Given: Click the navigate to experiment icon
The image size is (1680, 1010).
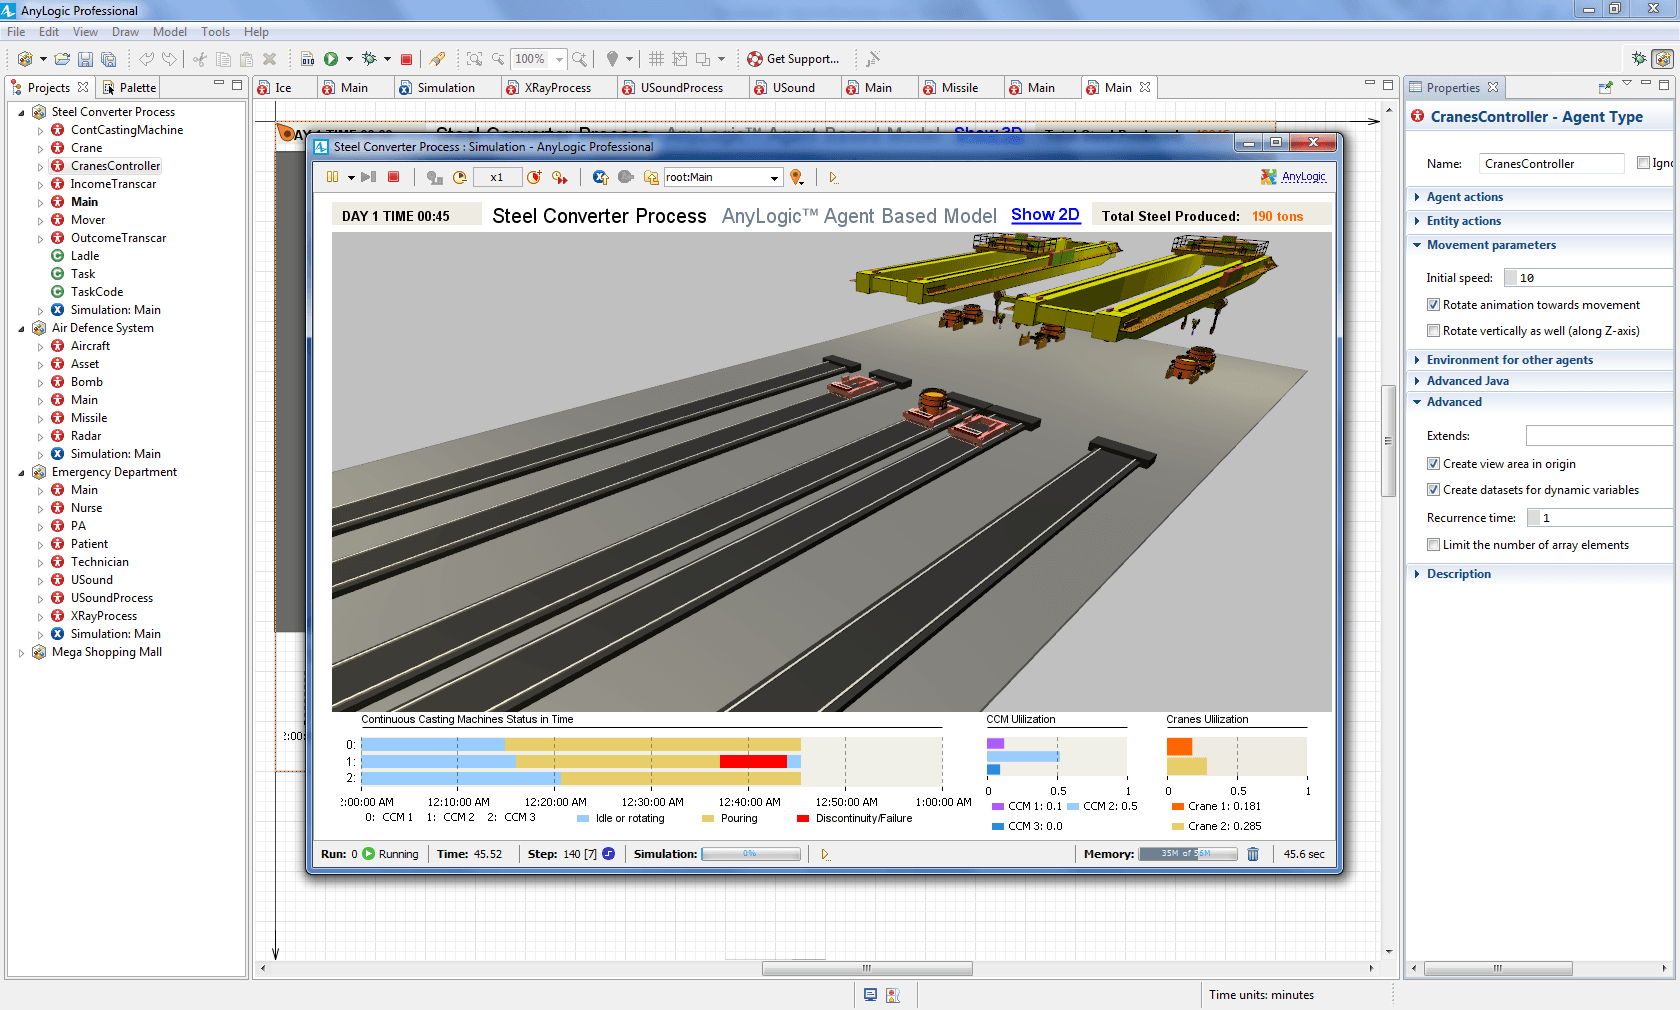Looking at the screenshot, I should coord(600,177).
